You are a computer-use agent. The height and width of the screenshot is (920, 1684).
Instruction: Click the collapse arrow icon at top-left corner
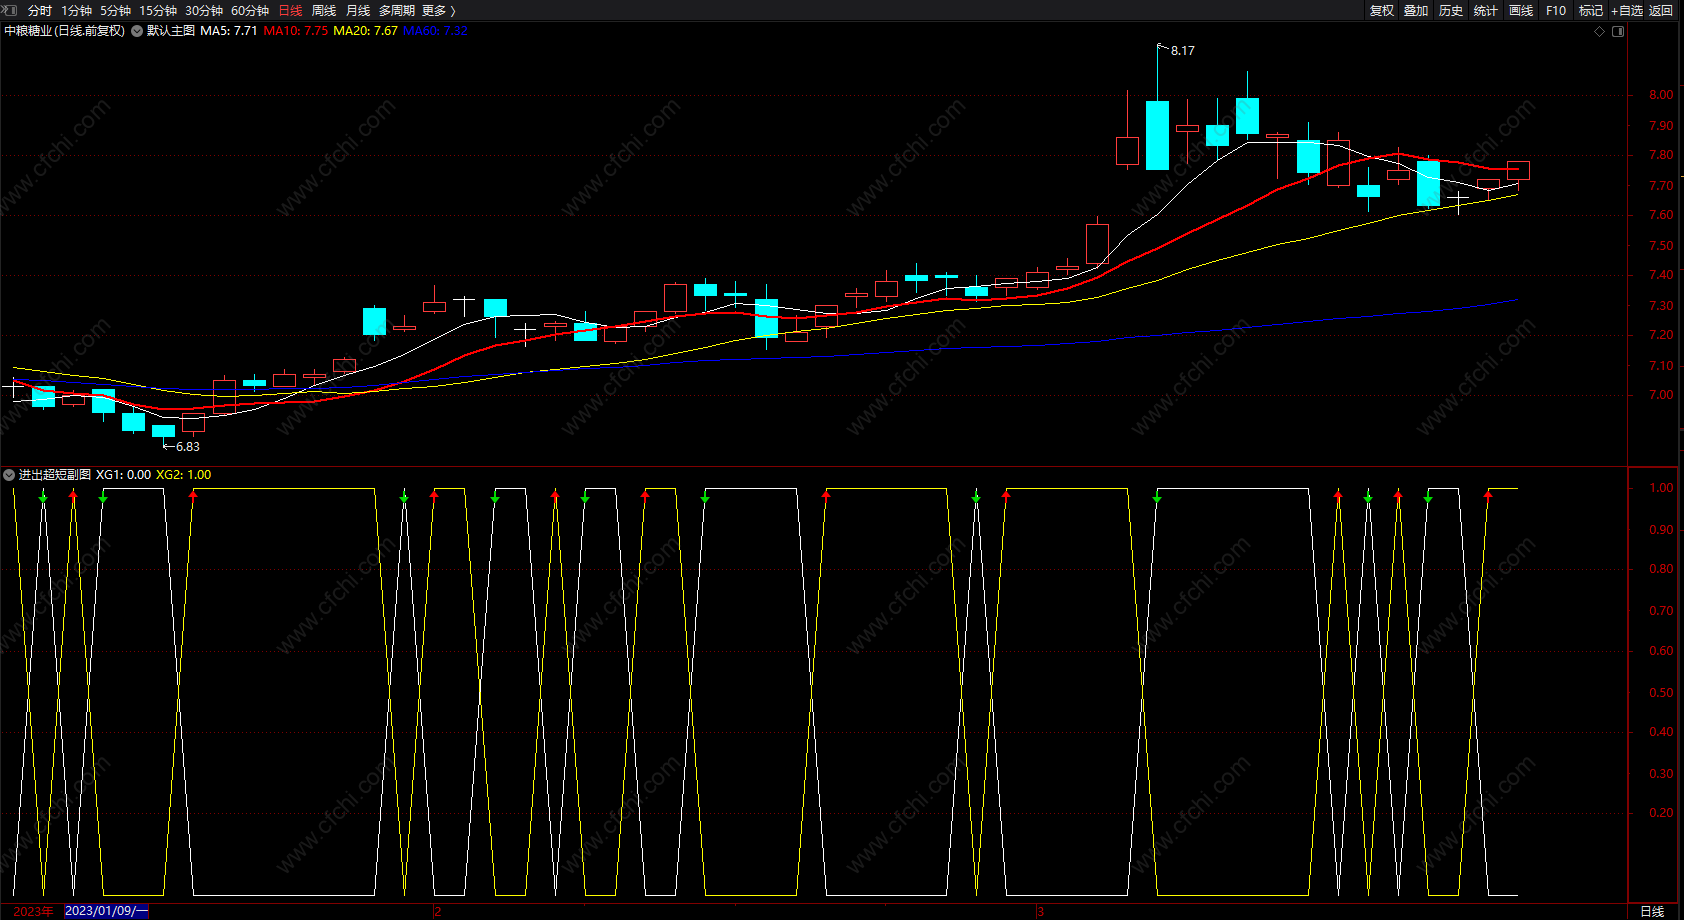(9, 10)
